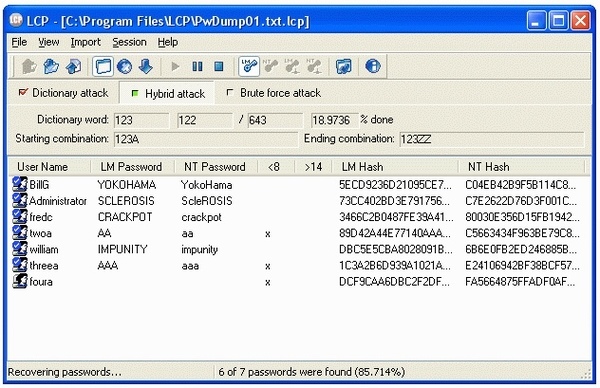
Task: Save session using the house-with-arrow toolbar icon
Action: pos(73,67)
